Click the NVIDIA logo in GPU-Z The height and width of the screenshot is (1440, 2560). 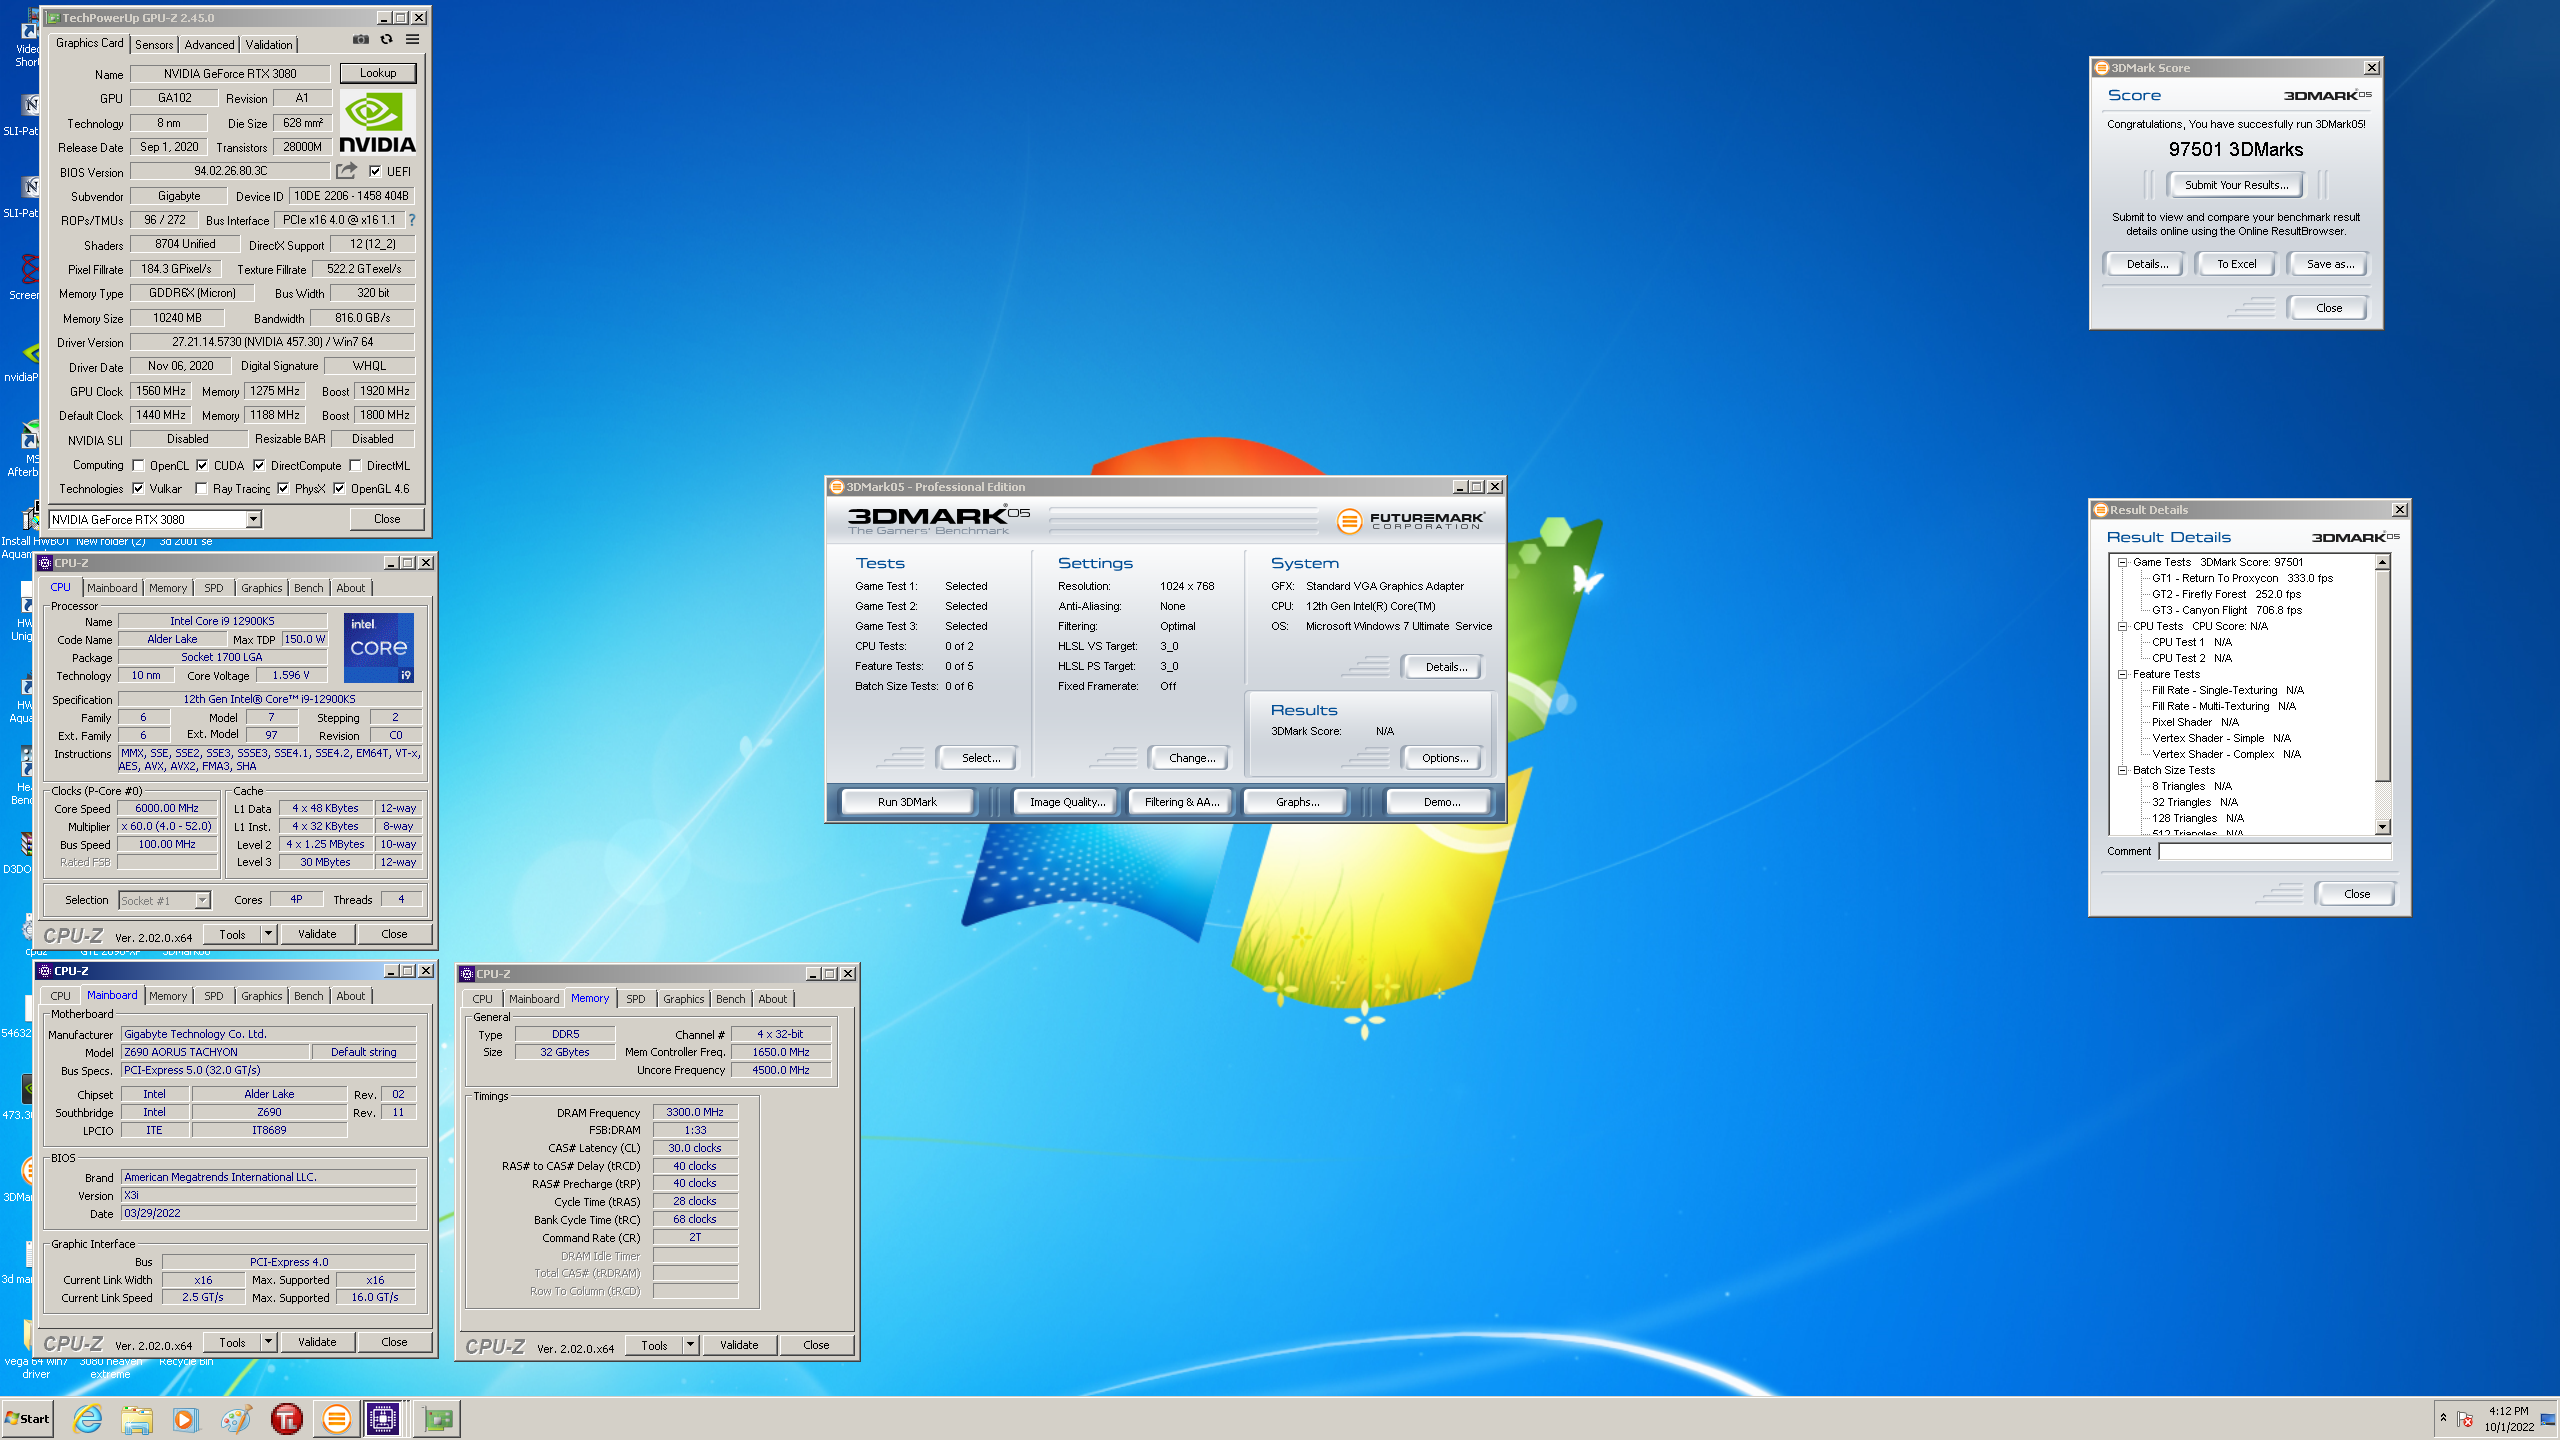click(x=377, y=123)
